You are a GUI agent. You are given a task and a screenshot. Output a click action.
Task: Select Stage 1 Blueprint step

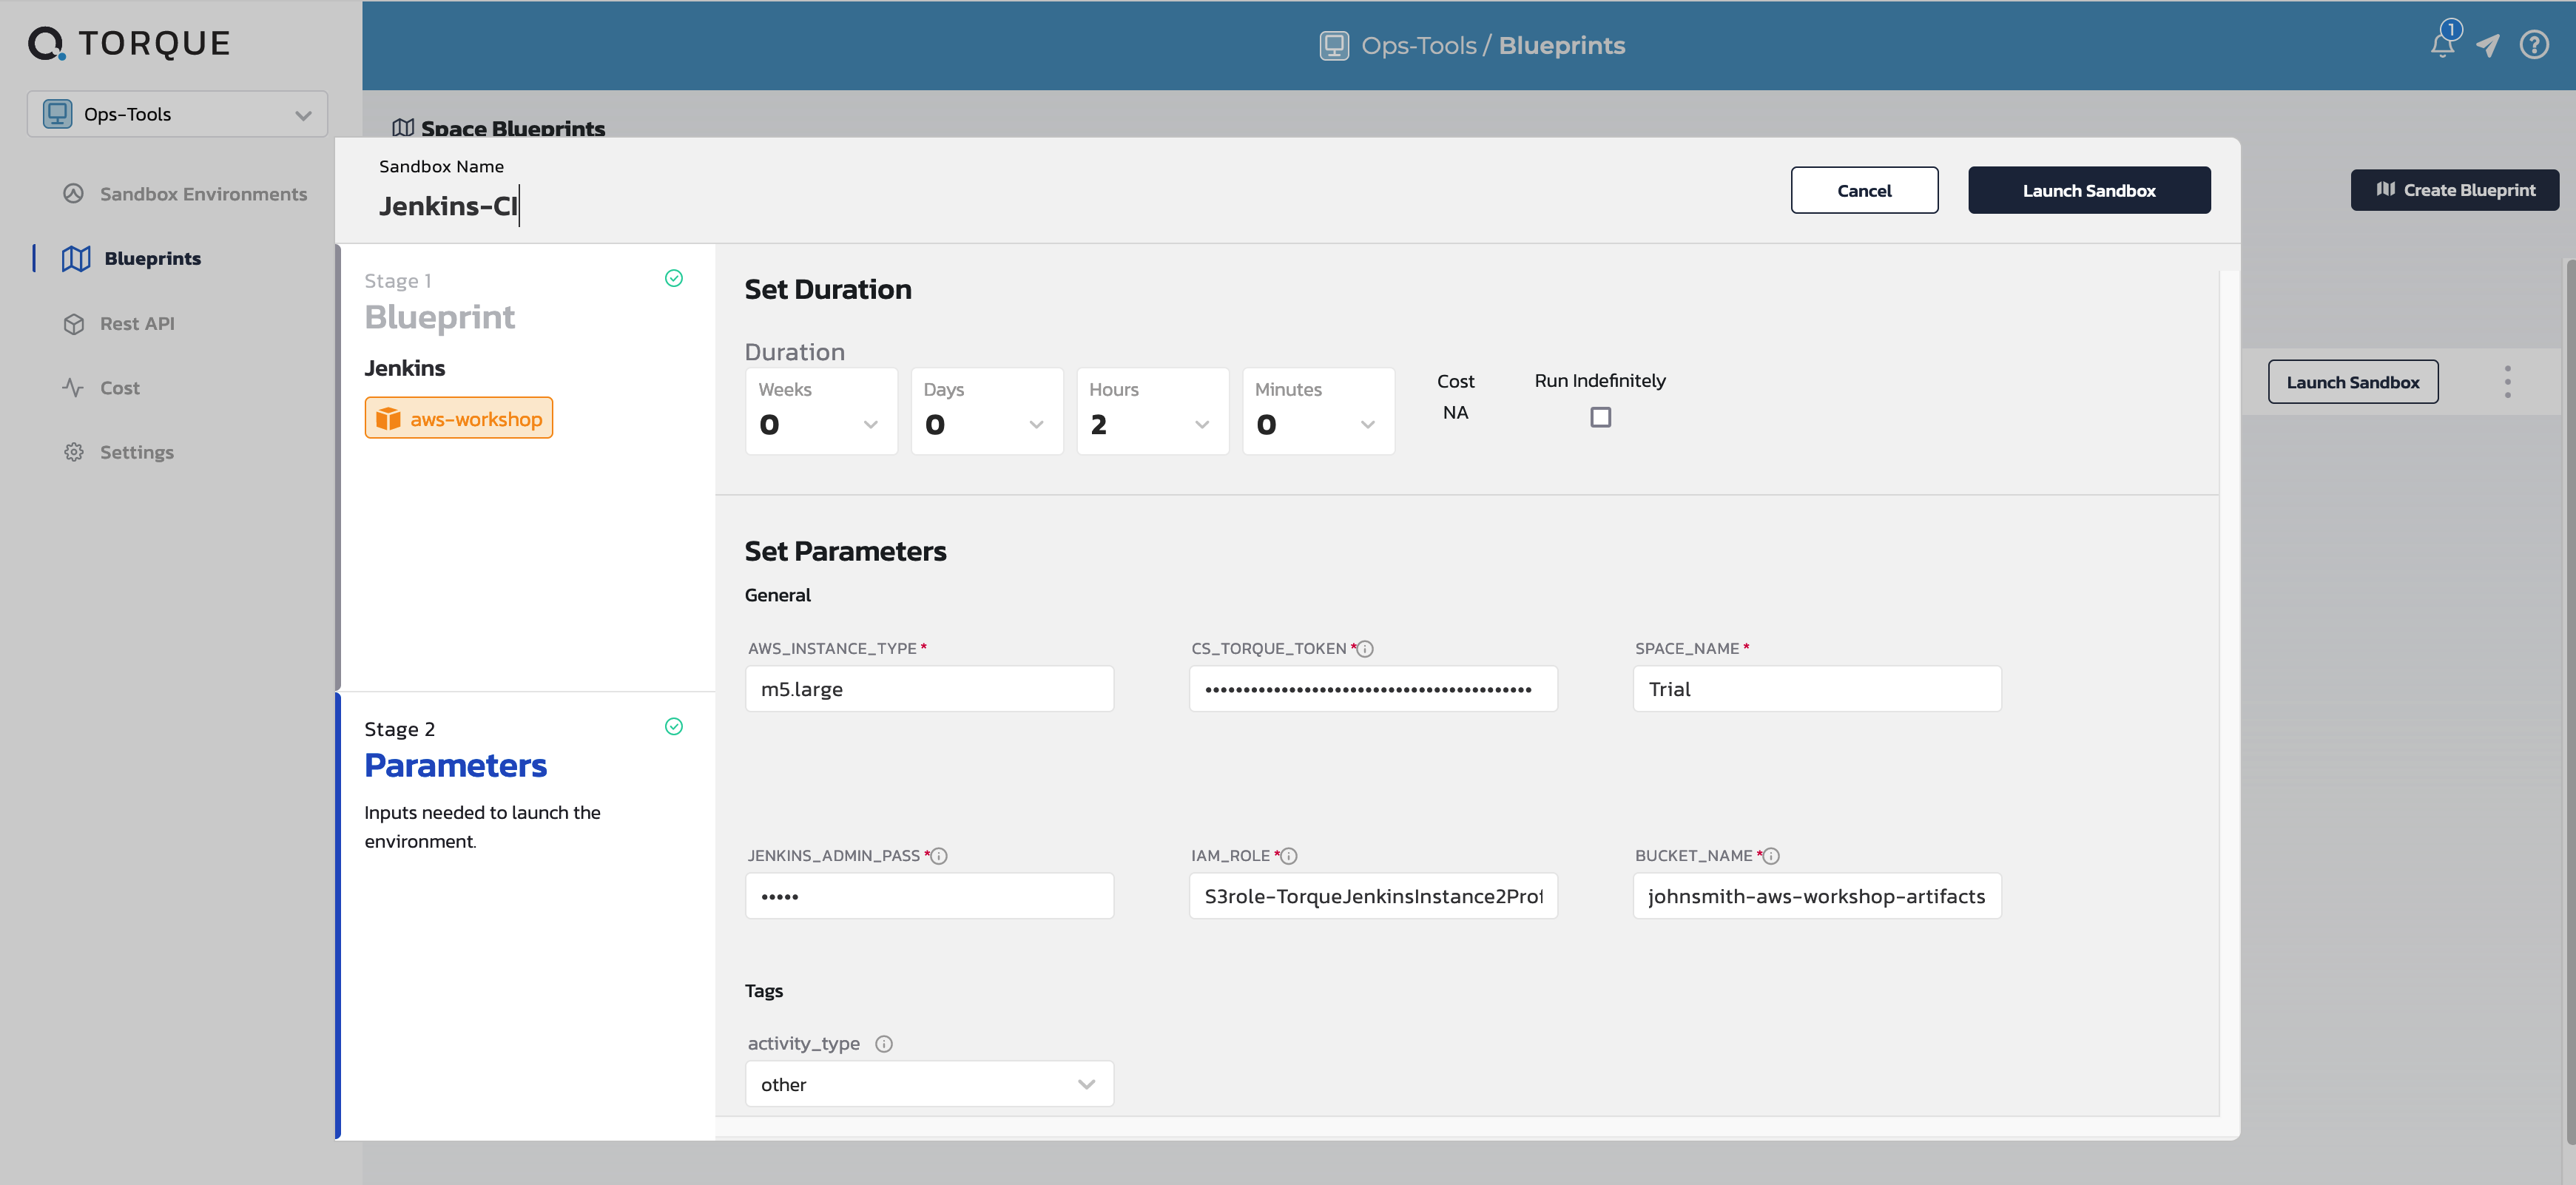[x=527, y=467]
